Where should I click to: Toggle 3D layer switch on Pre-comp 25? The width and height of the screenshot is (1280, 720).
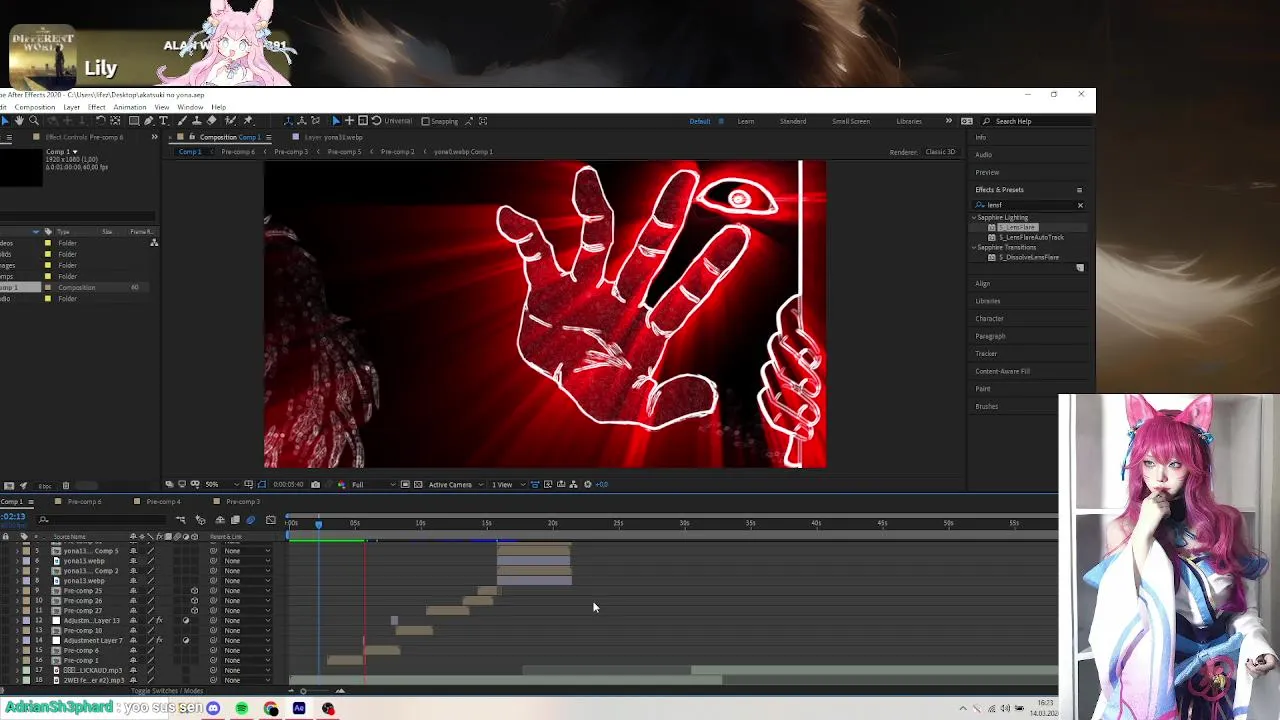click(x=194, y=591)
